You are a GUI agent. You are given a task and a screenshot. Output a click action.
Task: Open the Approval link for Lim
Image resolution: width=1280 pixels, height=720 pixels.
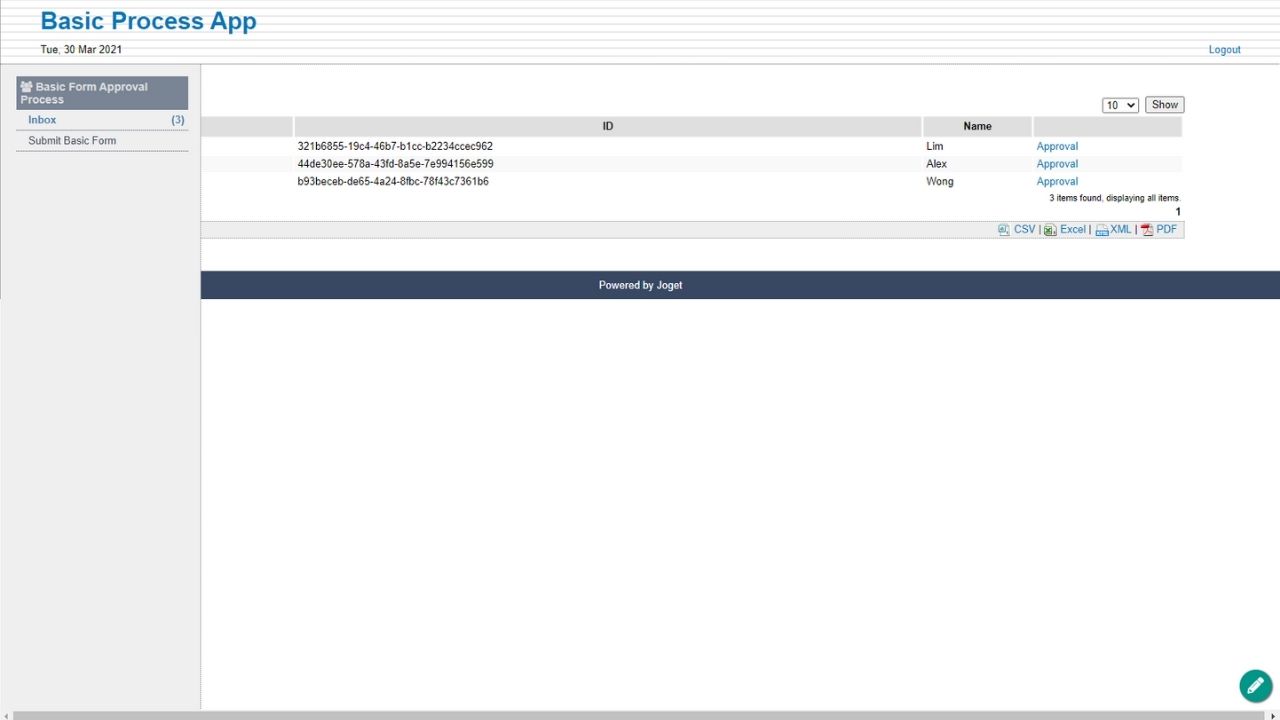click(1057, 147)
